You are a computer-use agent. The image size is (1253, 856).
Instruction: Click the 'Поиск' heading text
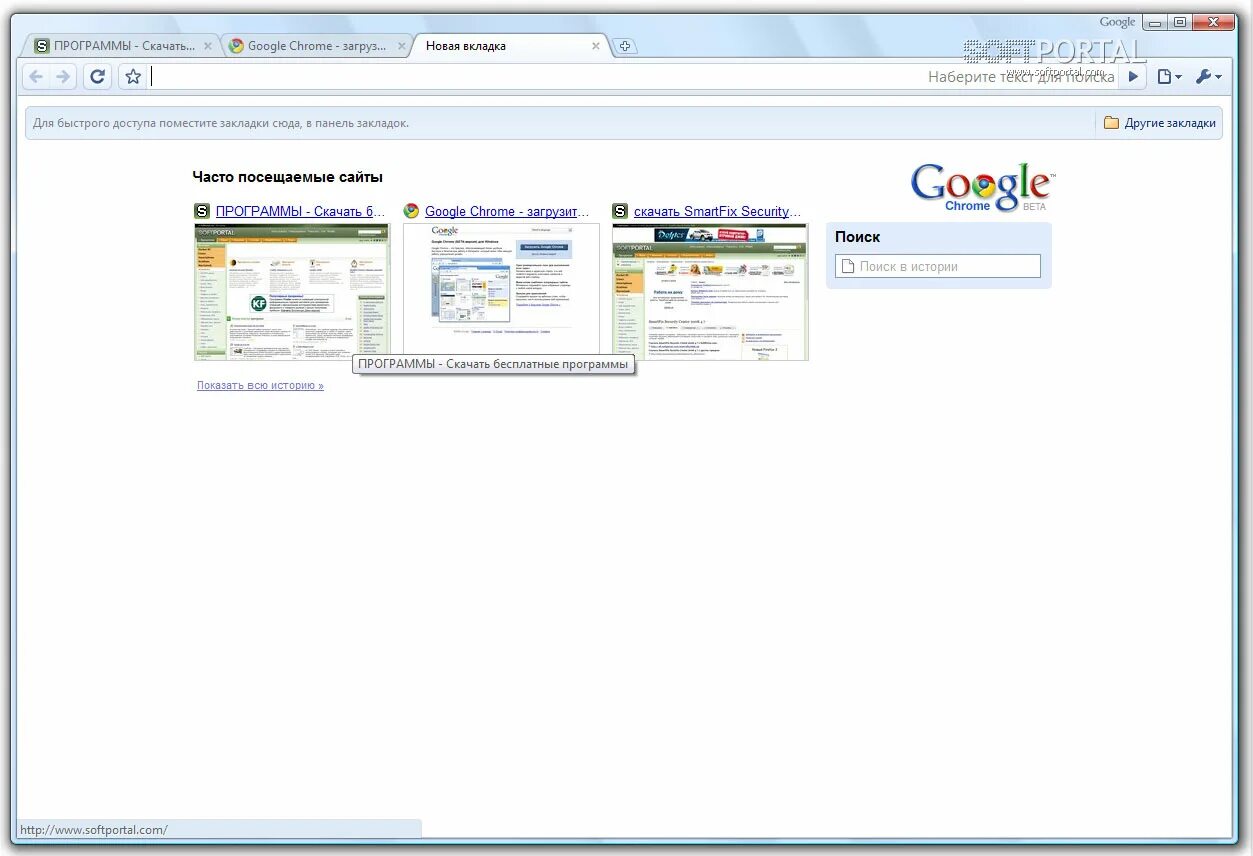tap(858, 237)
